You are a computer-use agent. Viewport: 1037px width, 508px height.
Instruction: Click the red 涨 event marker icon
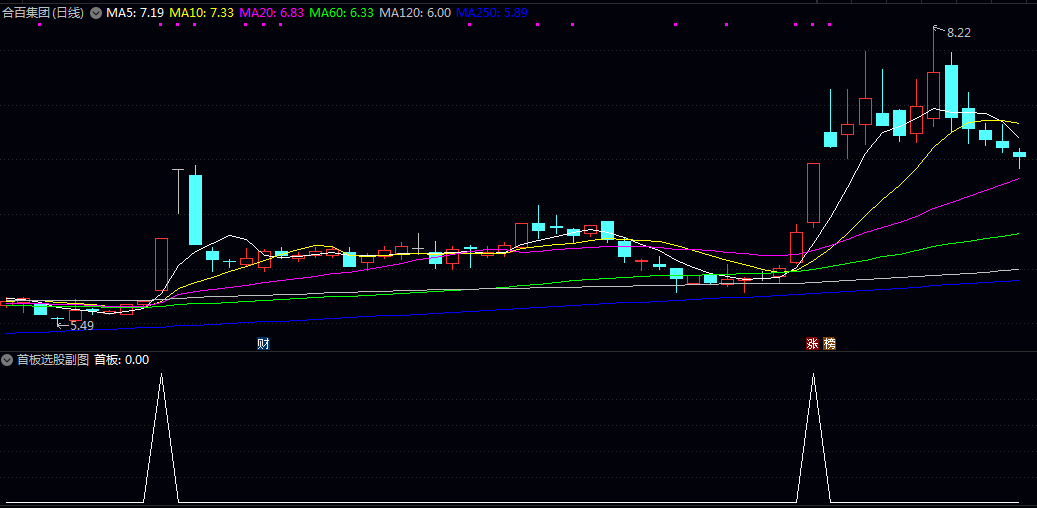click(813, 344)
